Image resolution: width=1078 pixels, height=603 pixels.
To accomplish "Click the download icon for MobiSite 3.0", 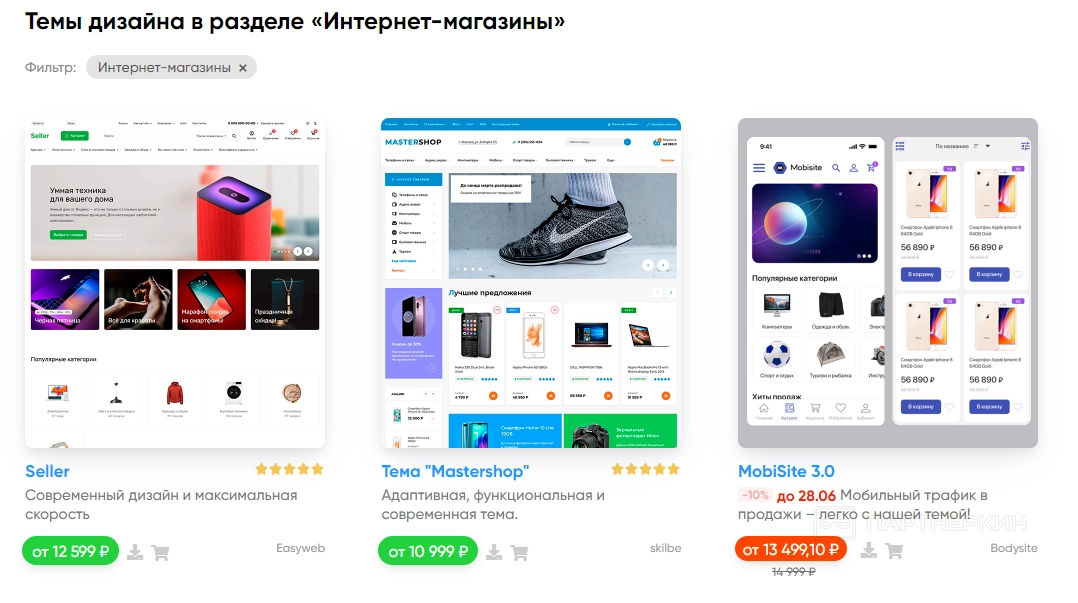I will coord(869,550).
